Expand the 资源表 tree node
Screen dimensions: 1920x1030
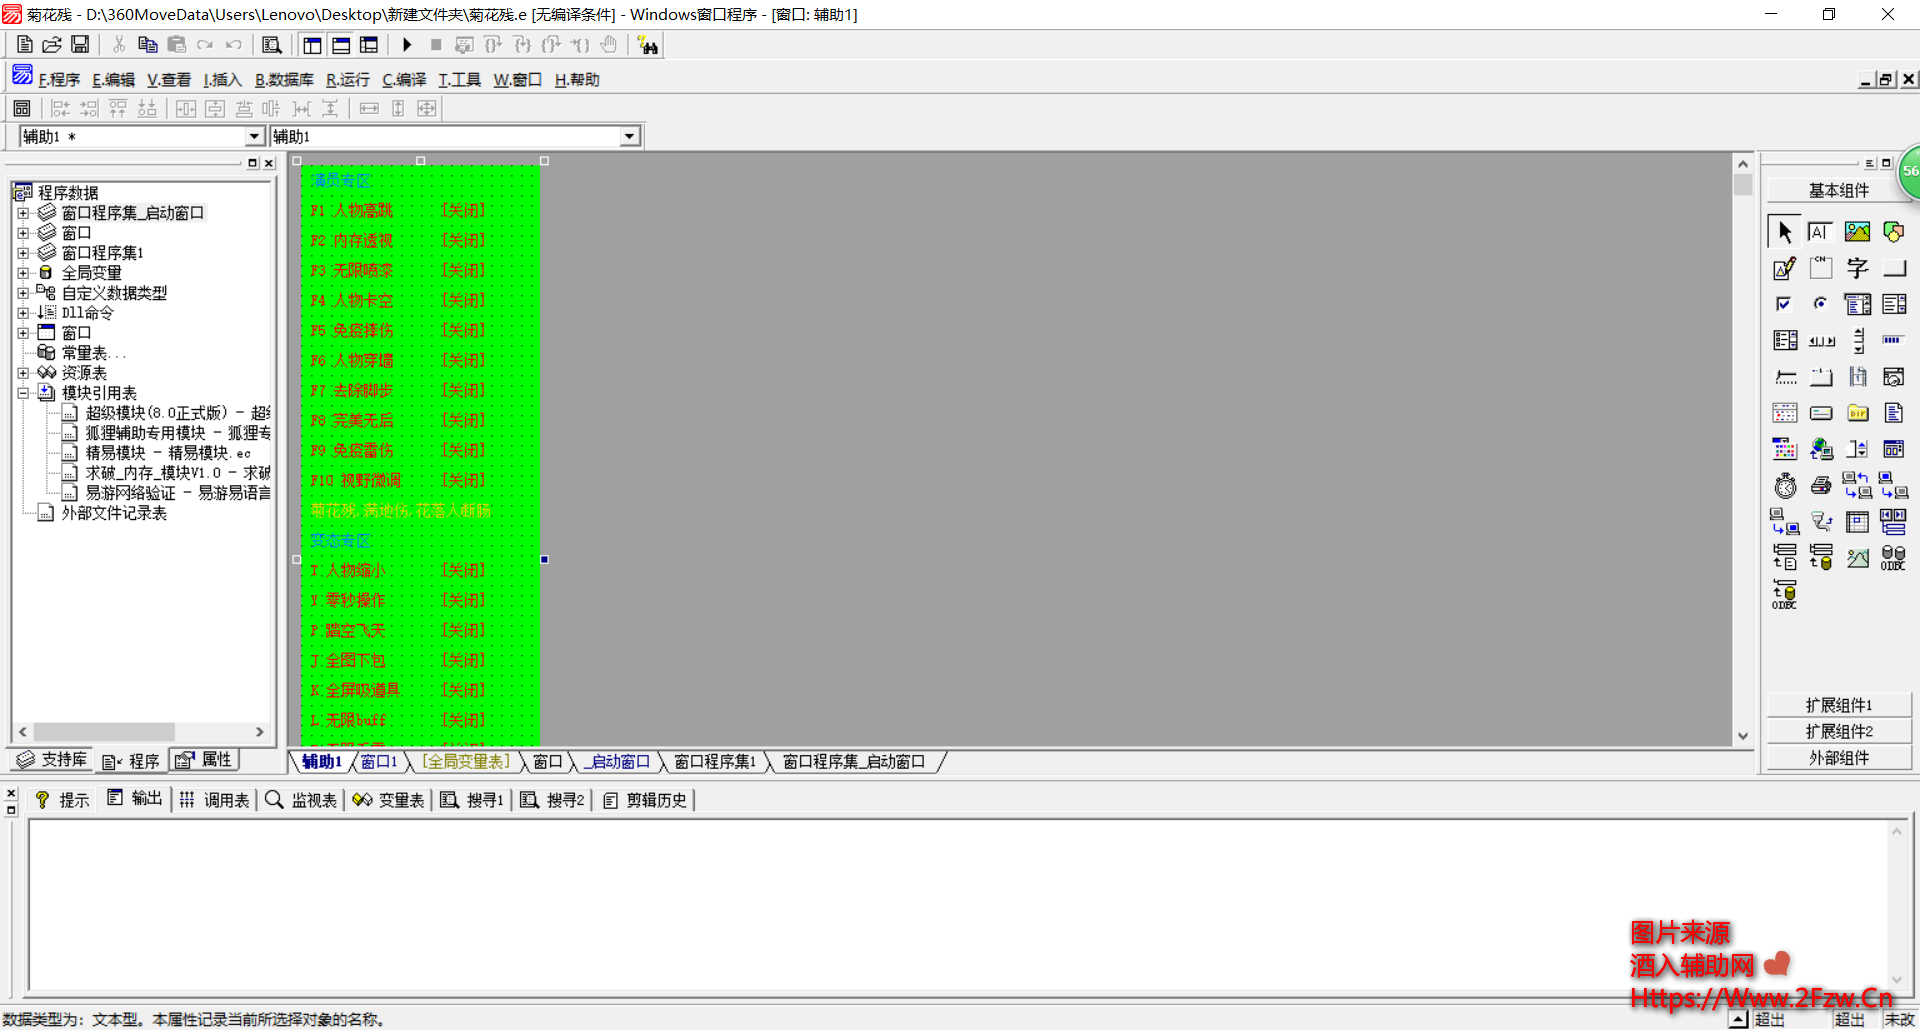23,373
